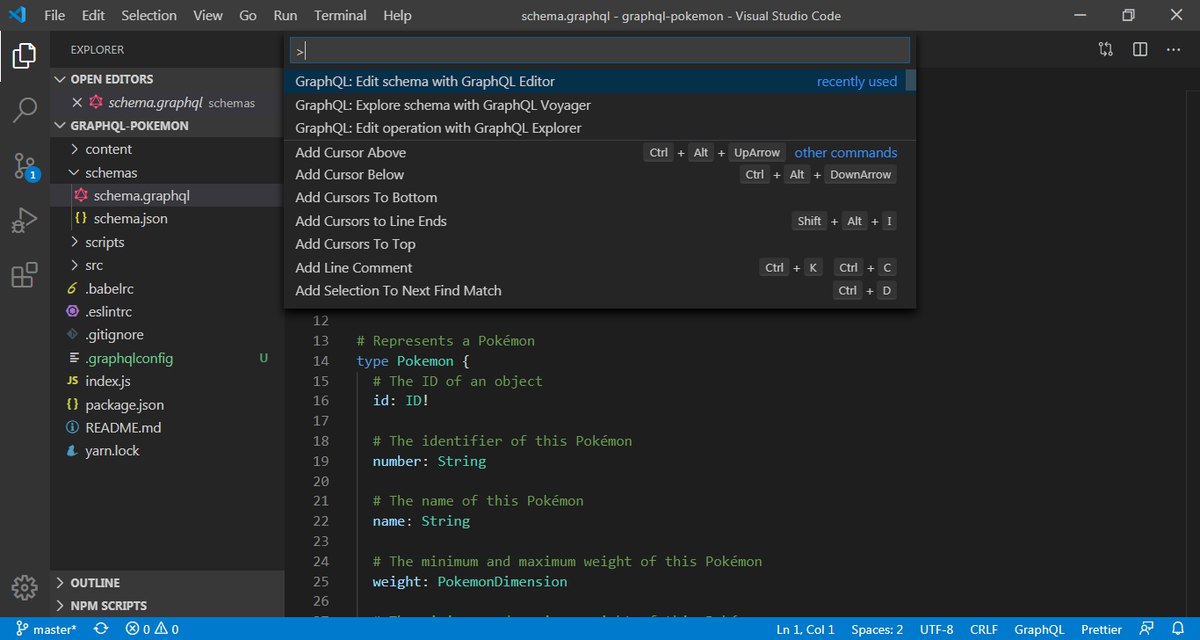Open the Search view in activity bar
This screenshot has height=640, width=1200.
click(25, 110)
